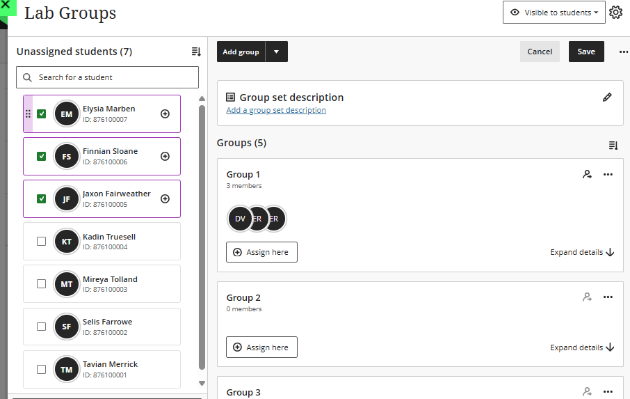Uncheck Elysia Marben's checkbox

coord(41,114)
